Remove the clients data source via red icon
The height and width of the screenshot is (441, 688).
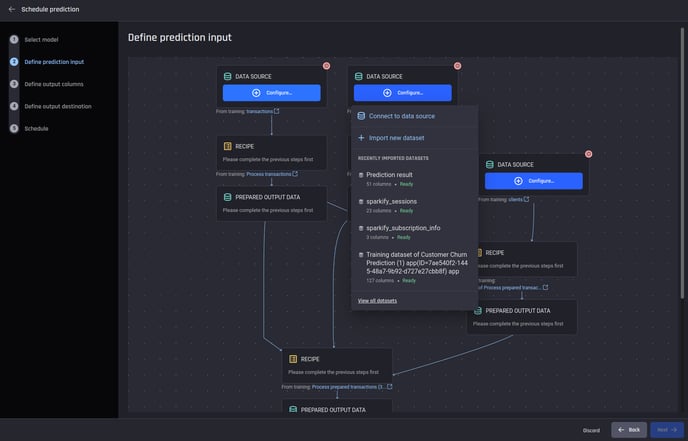(589, 154)
